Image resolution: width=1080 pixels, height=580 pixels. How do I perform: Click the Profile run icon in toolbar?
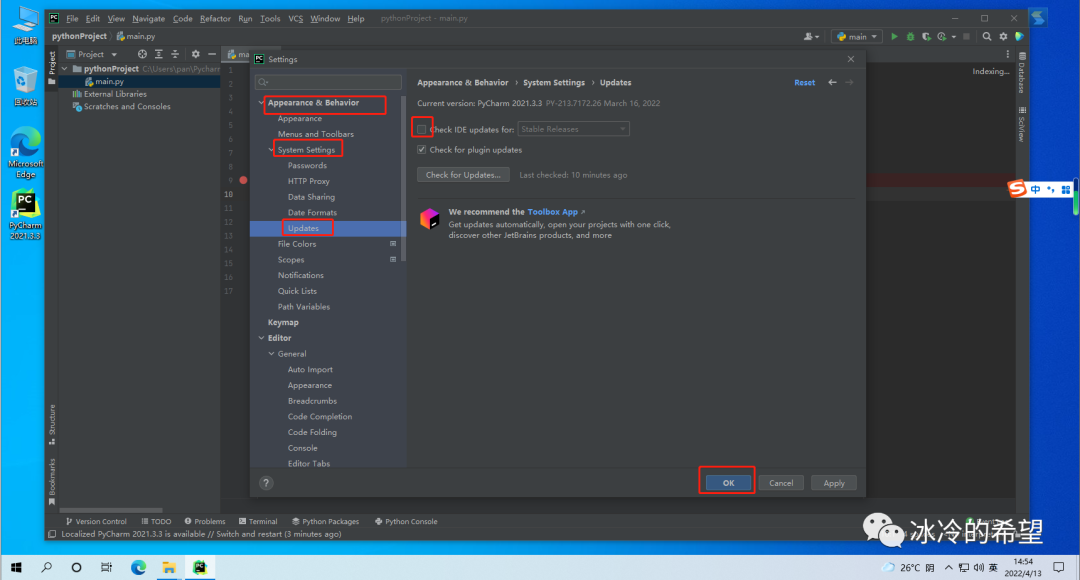tap(942, 37)
